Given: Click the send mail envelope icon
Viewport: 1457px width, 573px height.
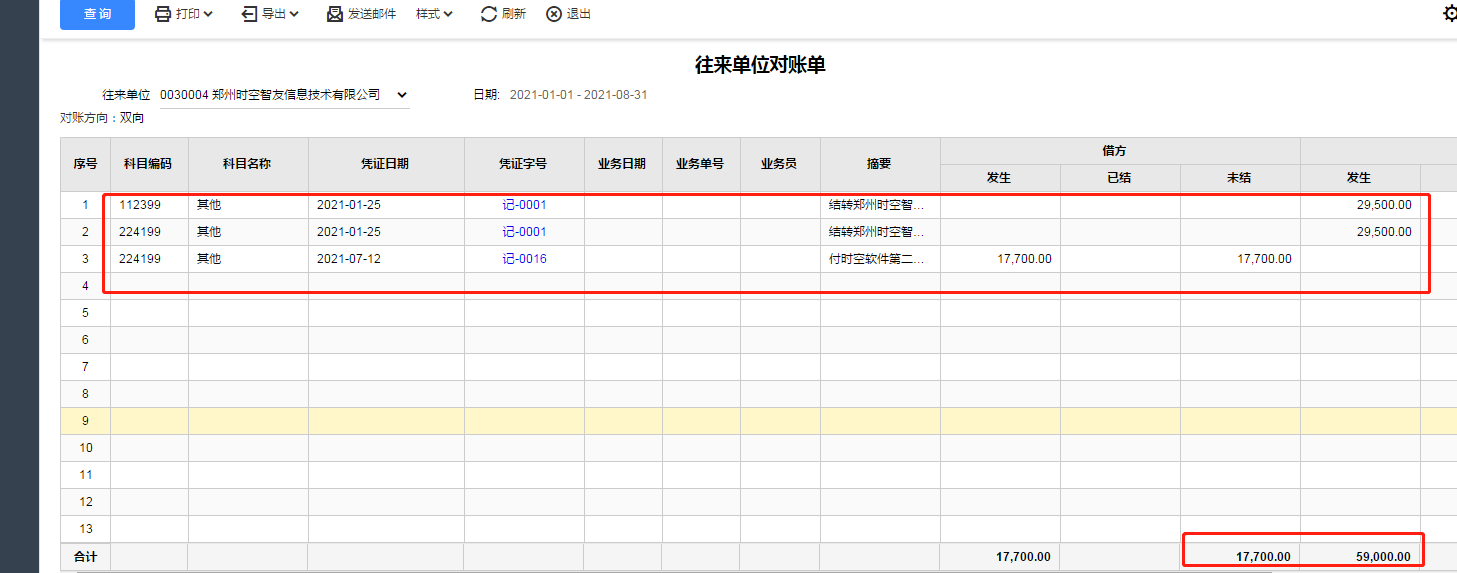Looking at the screenshot, I should (x=335, y=14).
